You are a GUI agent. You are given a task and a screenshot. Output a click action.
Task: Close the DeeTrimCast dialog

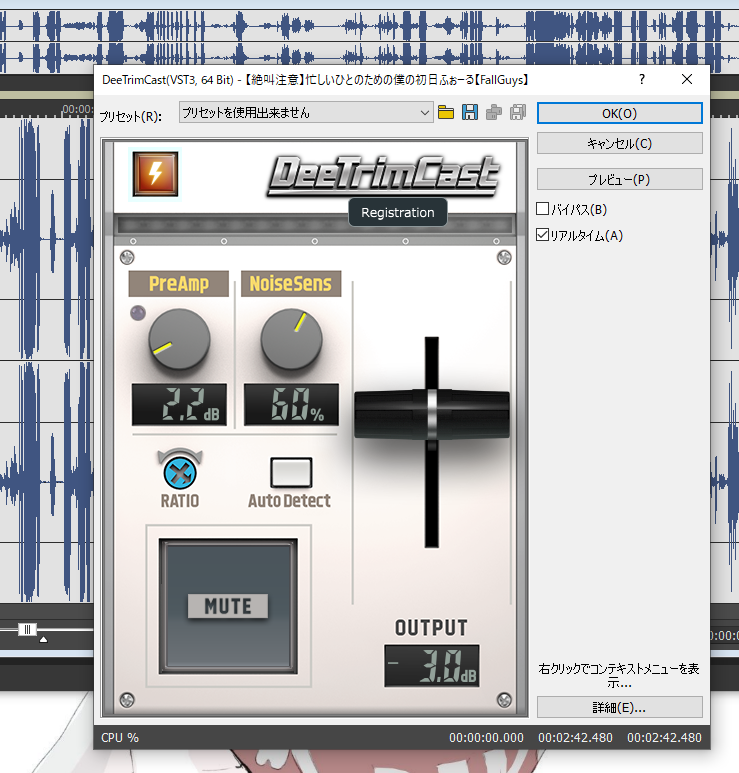tap(687, 79)
